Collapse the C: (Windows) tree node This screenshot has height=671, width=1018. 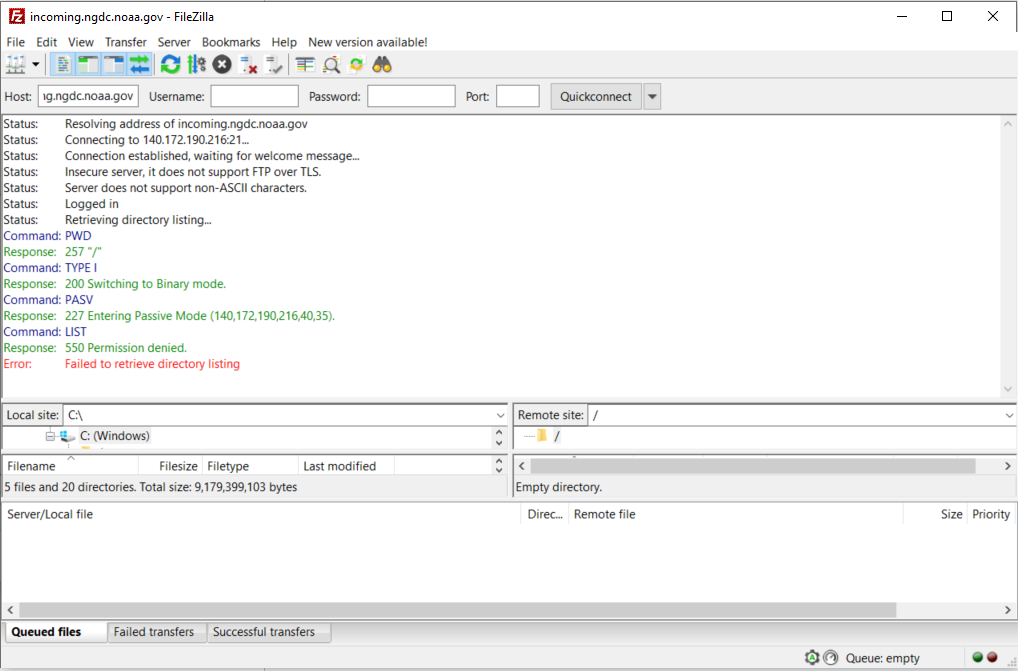pyautogui.click(x=50, y=436)
